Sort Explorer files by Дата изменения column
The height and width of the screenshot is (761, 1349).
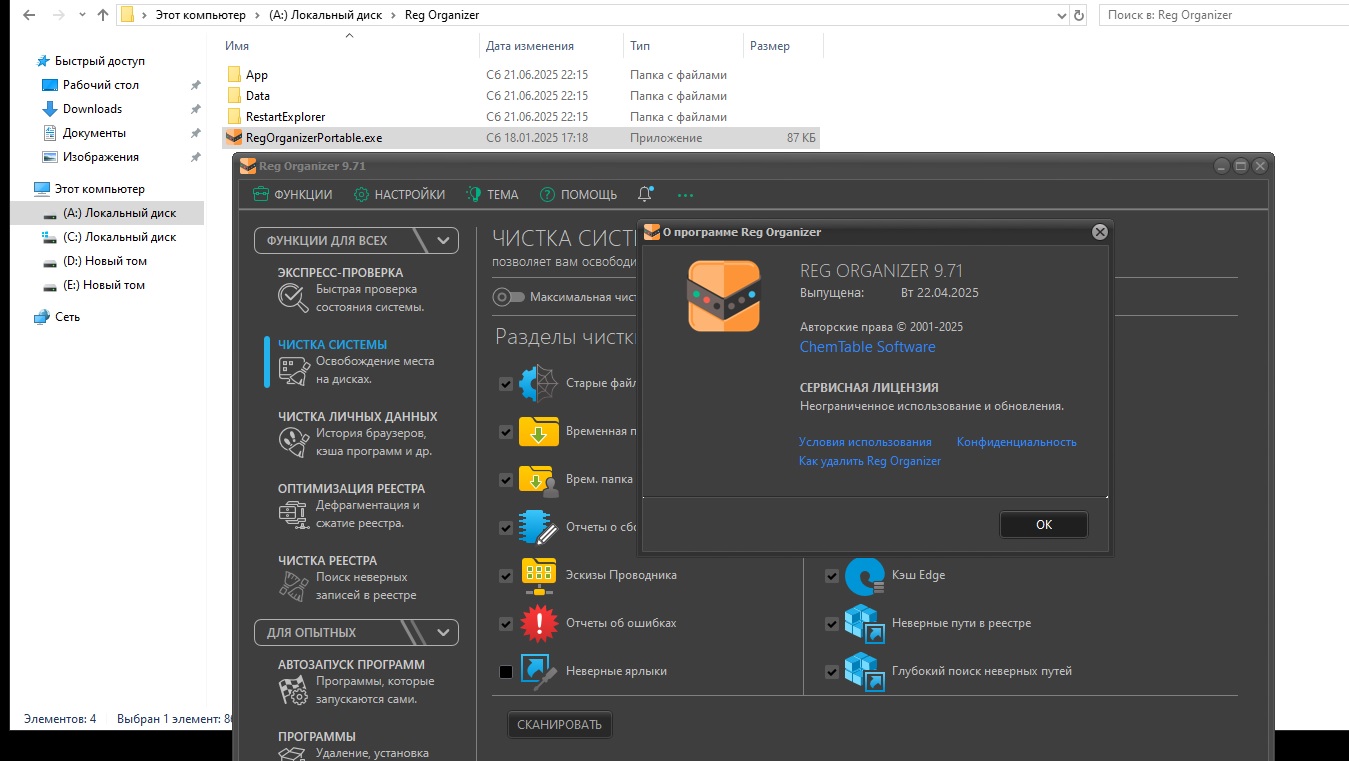(530, 46)
